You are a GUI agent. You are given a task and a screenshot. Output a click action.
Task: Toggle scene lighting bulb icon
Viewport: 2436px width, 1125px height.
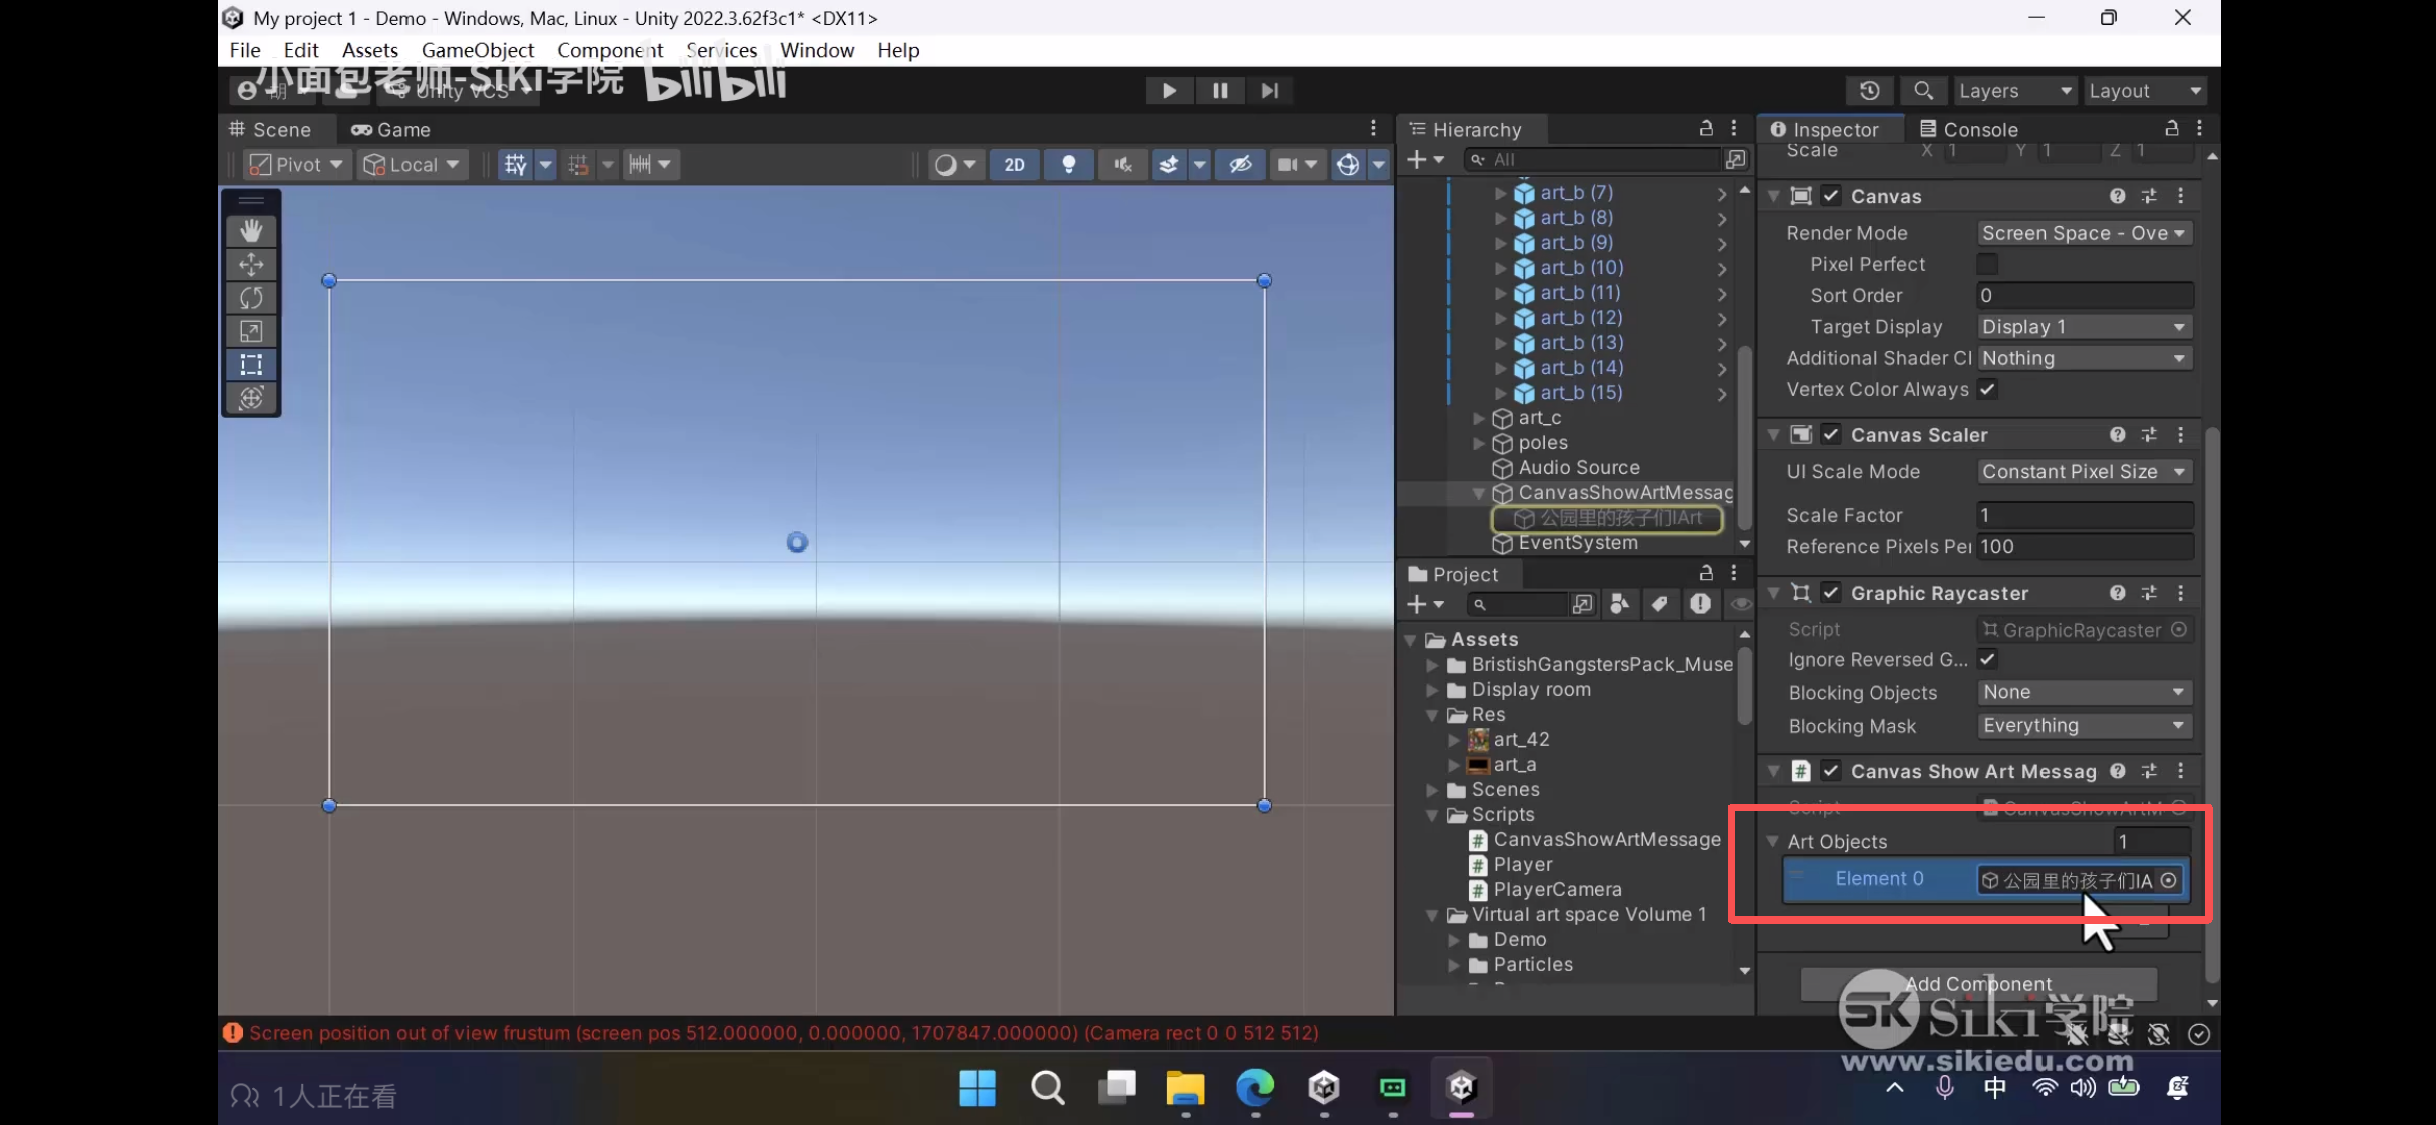coord(1068,164)
